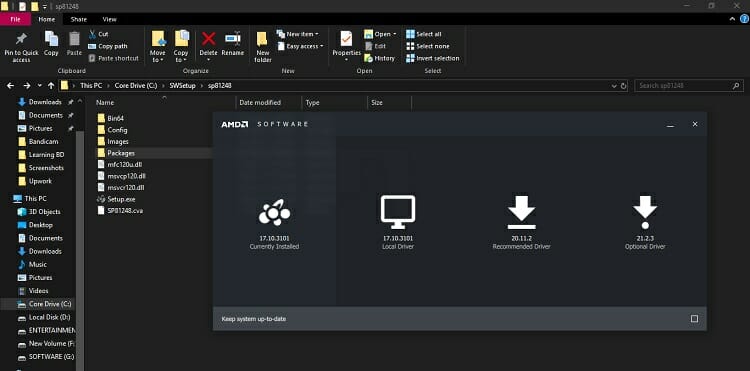Go up one folder level arrow

pos(51,86)
